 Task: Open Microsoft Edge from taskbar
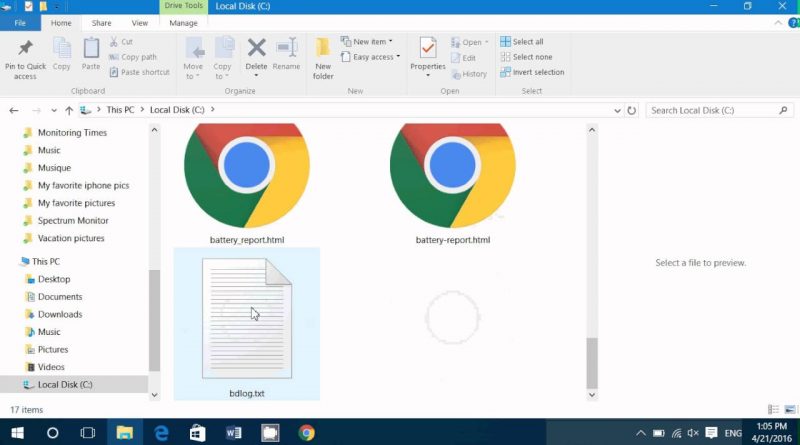(x=161, y=433)
